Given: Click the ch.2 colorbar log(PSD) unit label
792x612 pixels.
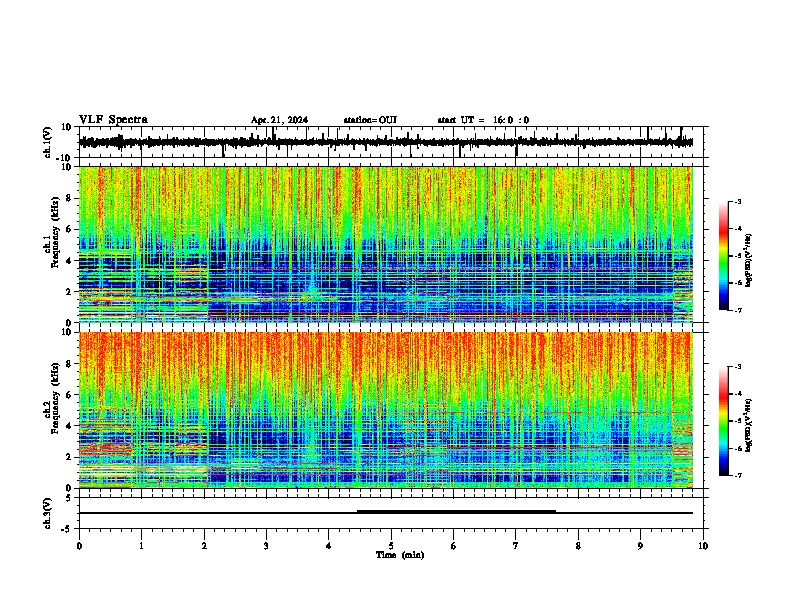Looking at the screenshot, I should click(x=748, y=426).
